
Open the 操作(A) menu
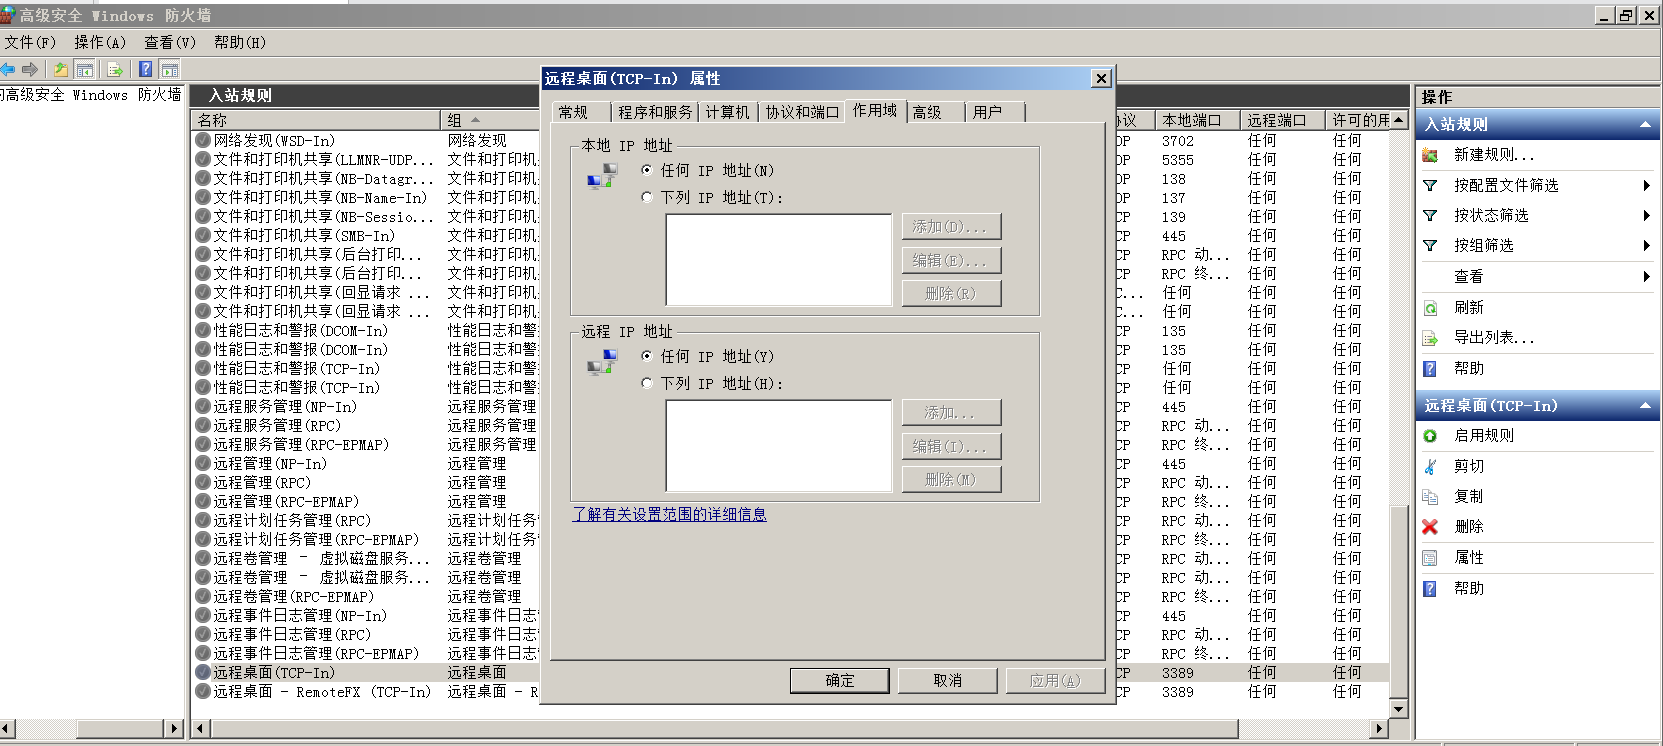tap(100, 42)
